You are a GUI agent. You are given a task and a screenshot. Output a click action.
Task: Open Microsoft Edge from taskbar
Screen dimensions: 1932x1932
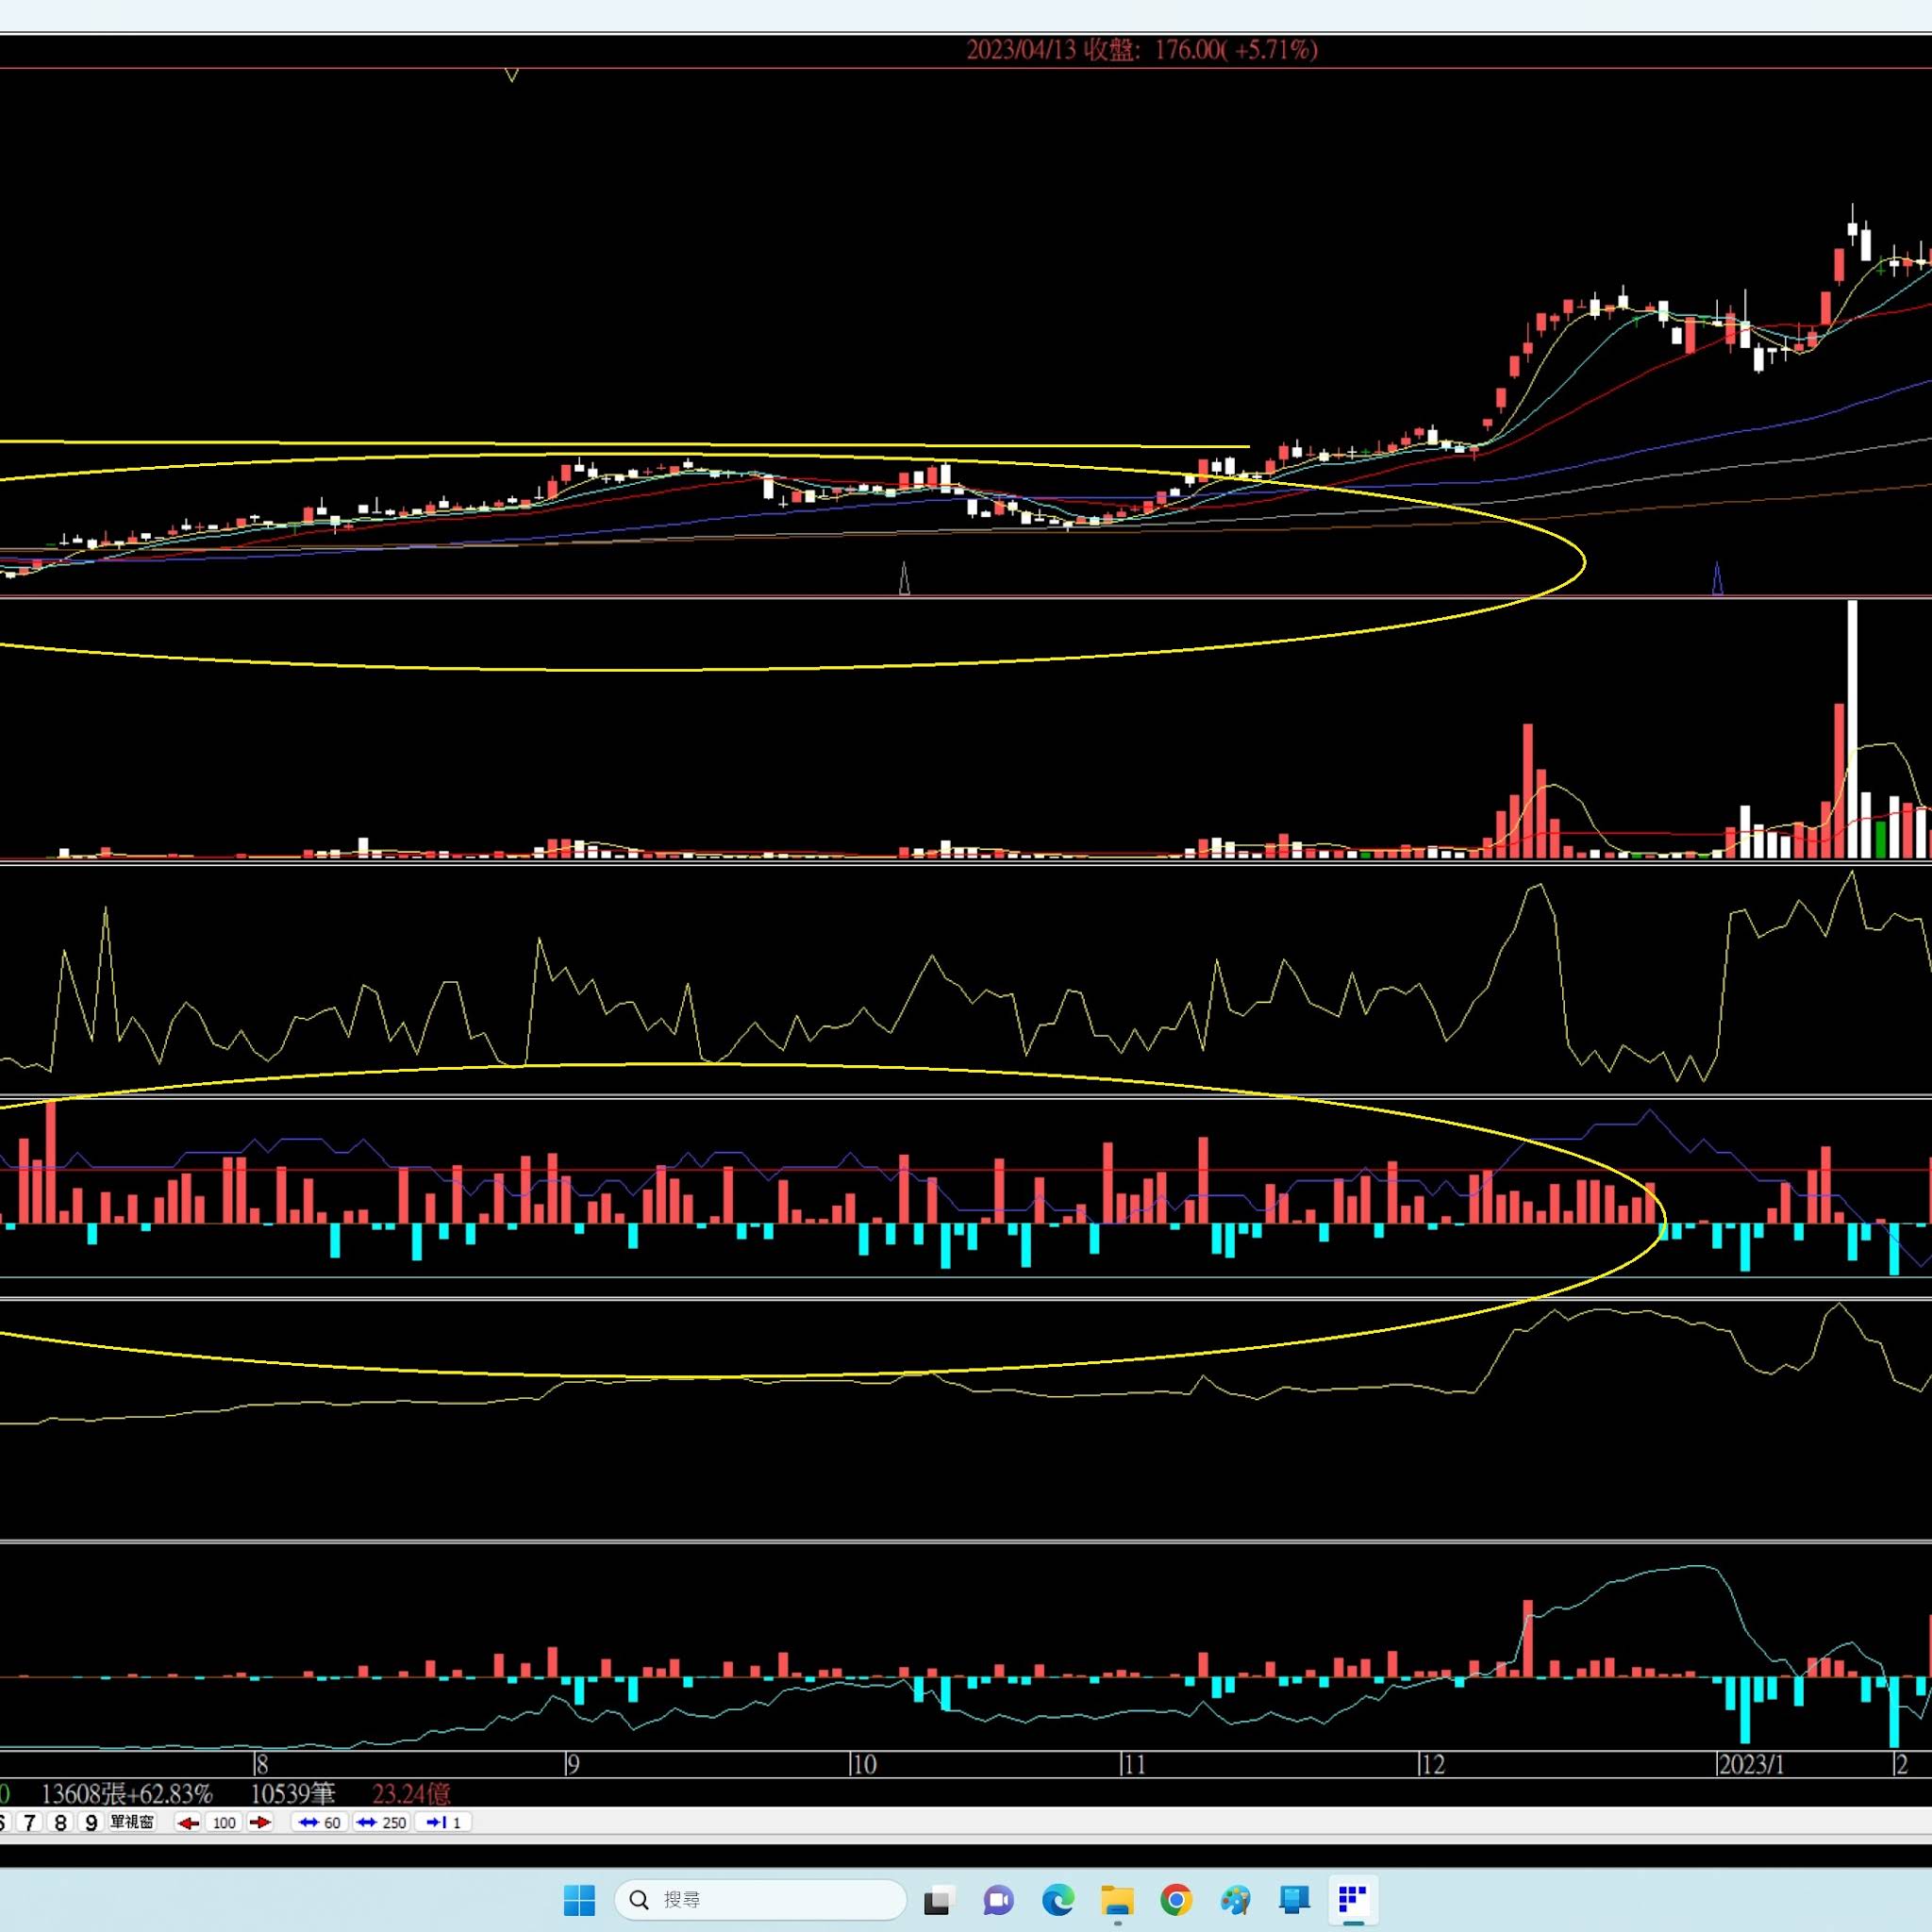[x=1057, y=1899]
